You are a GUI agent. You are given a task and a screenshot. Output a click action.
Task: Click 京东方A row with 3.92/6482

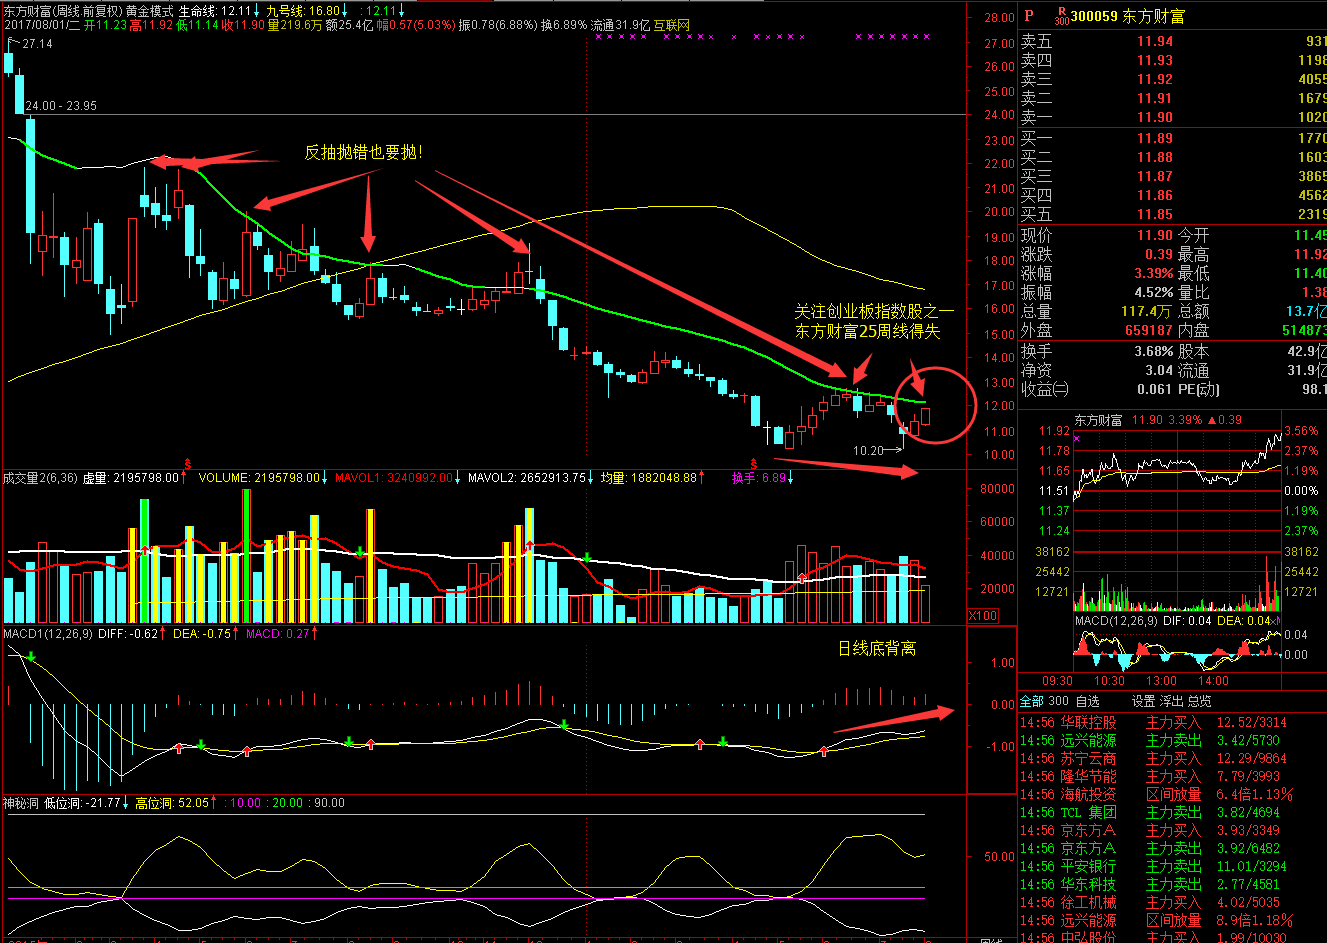point(1173,848)
